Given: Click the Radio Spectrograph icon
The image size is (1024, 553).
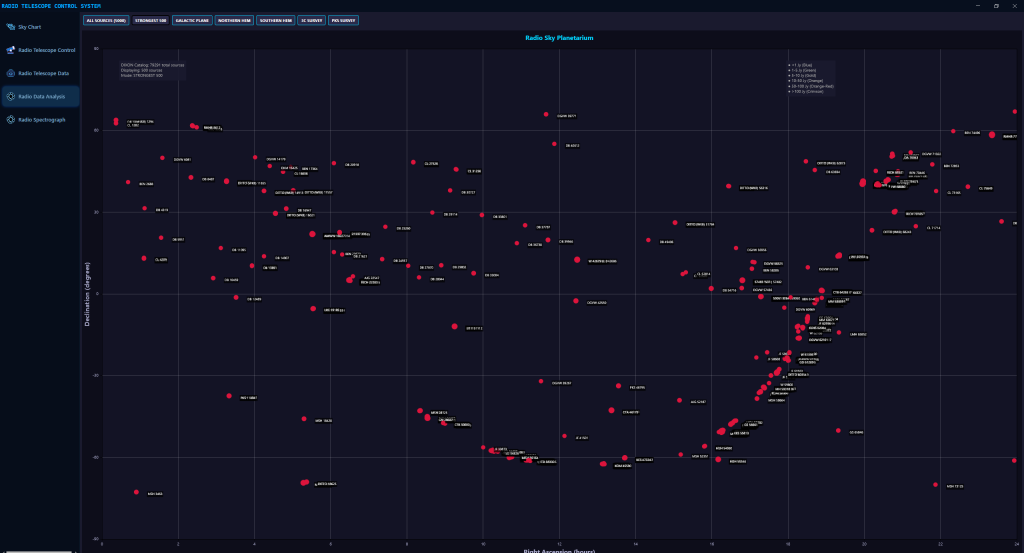Looking at the screenshot, I should pos(10,119).
